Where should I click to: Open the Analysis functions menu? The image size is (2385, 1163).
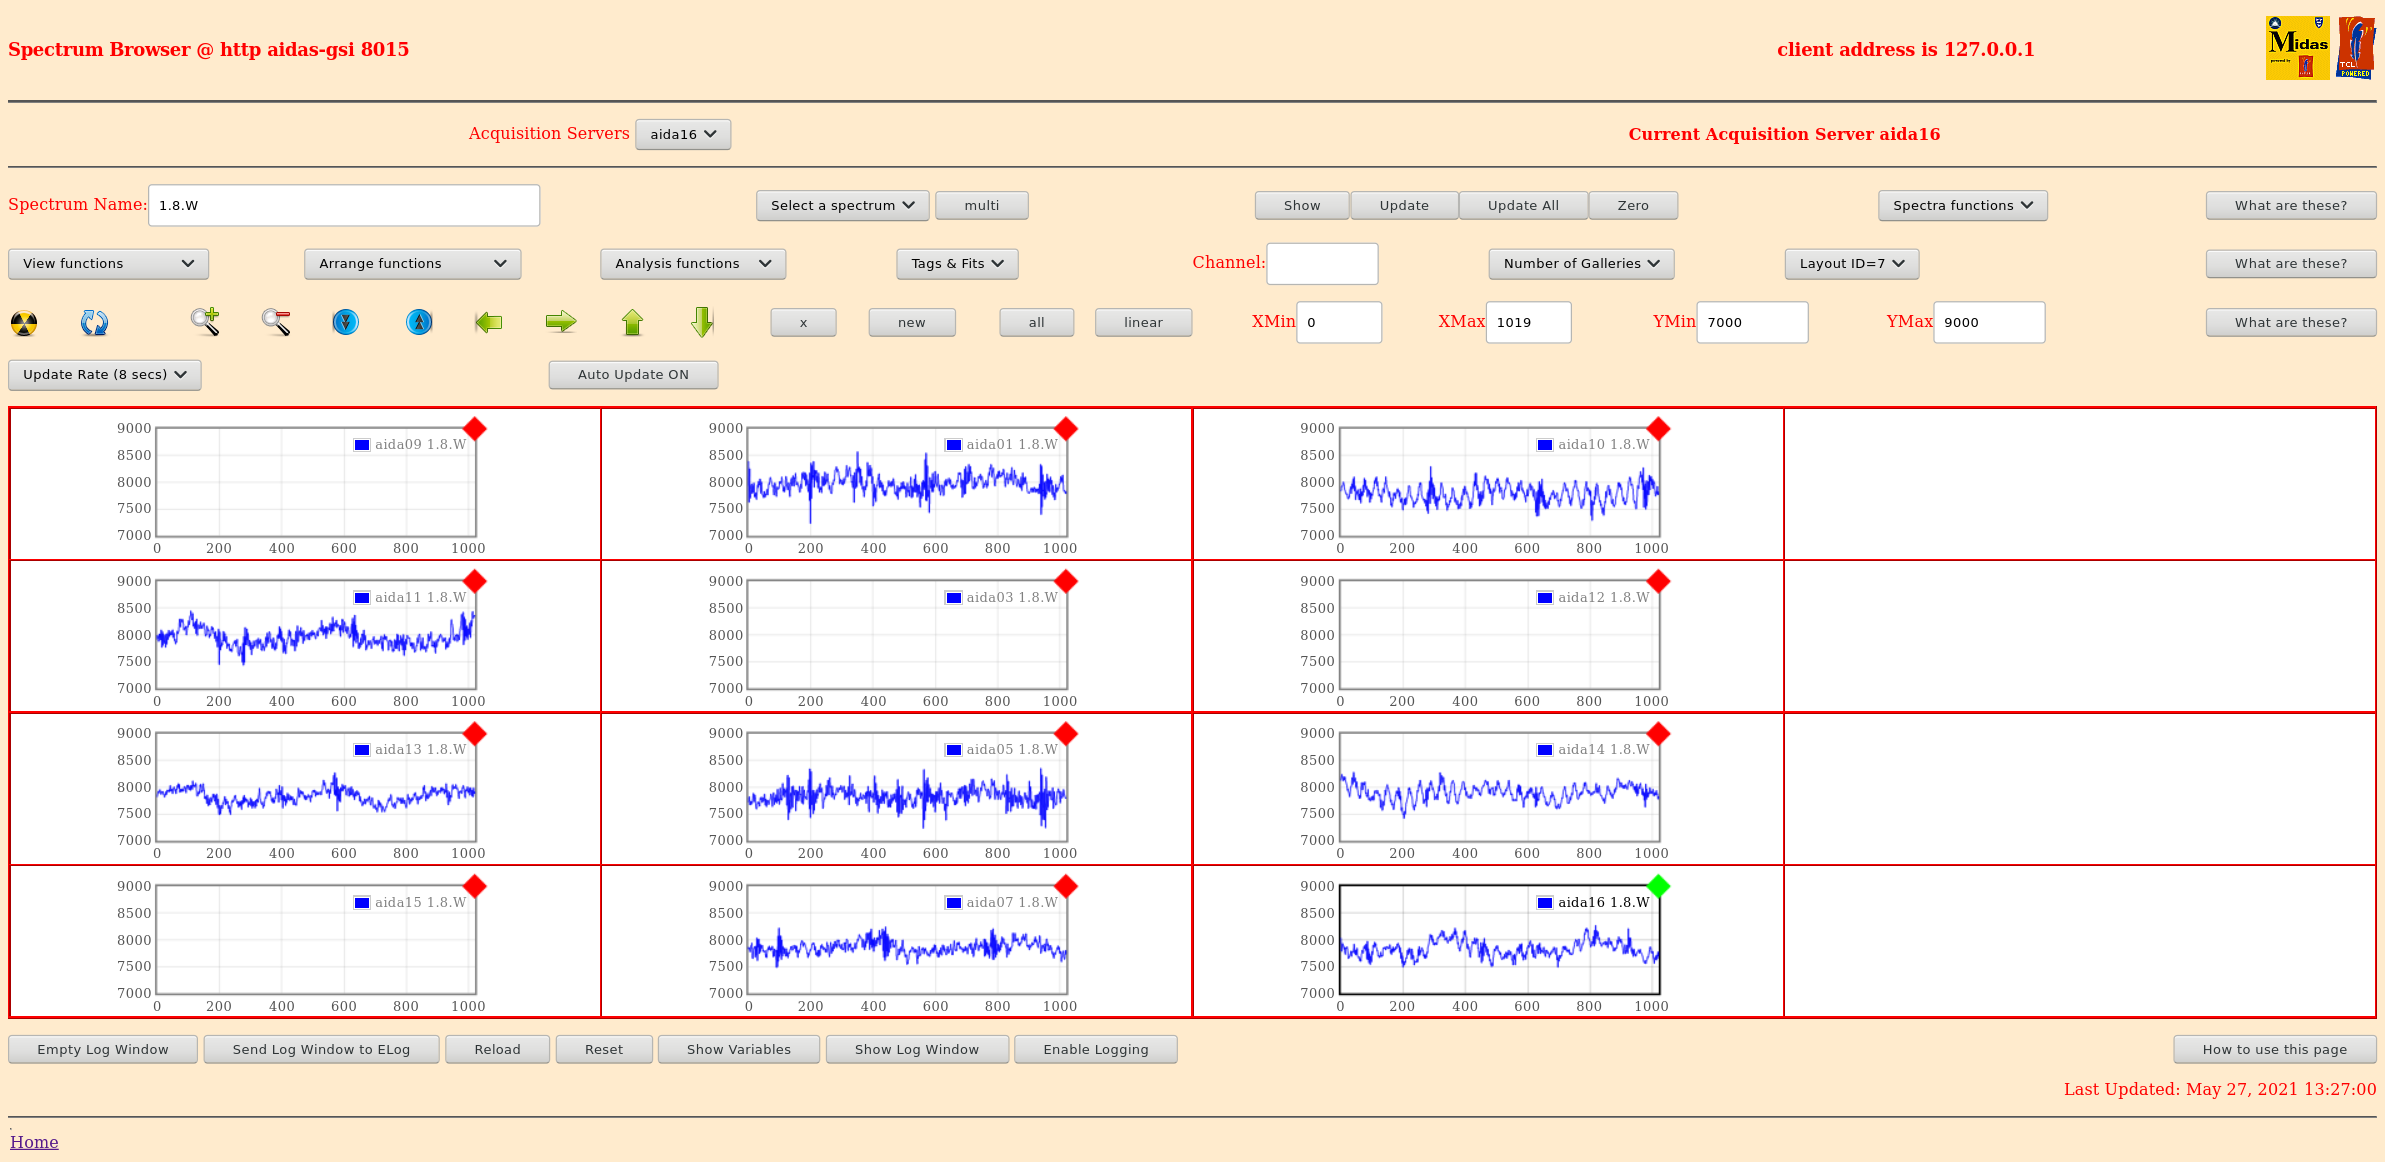(x=692, y=264)
